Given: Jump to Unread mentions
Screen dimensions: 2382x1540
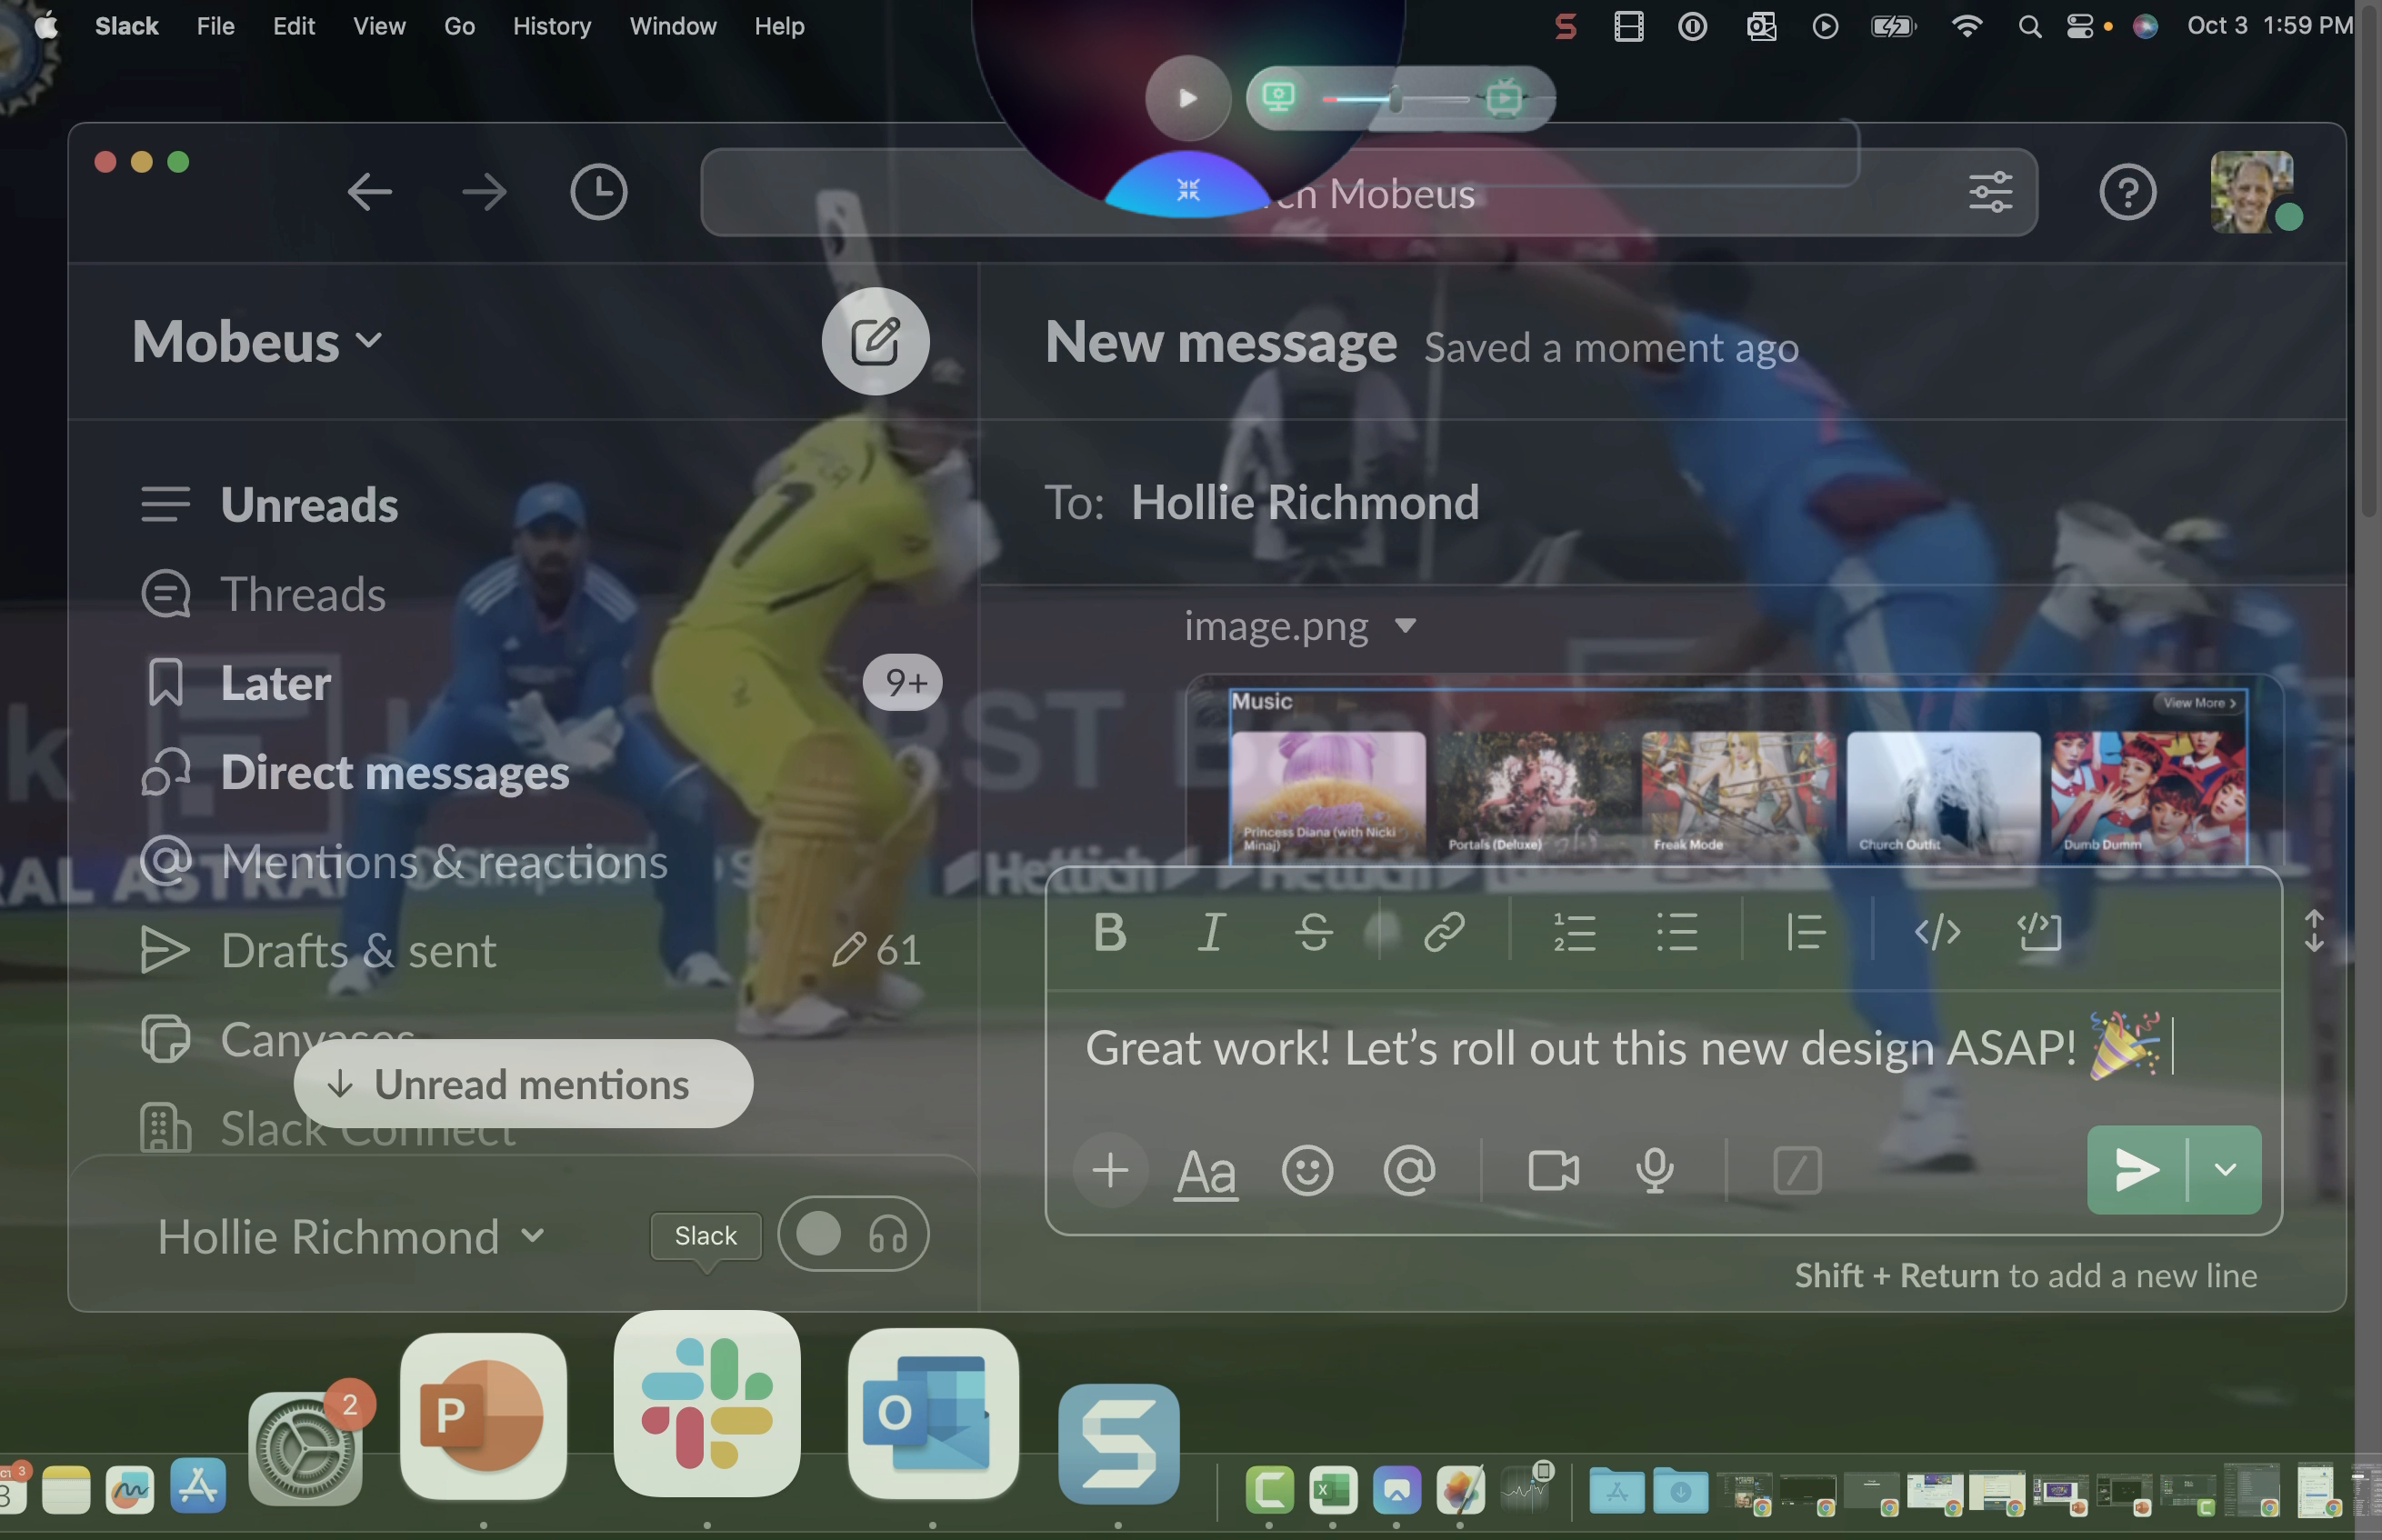Looking at the screenshot, I should click(x=523, y=1084).
